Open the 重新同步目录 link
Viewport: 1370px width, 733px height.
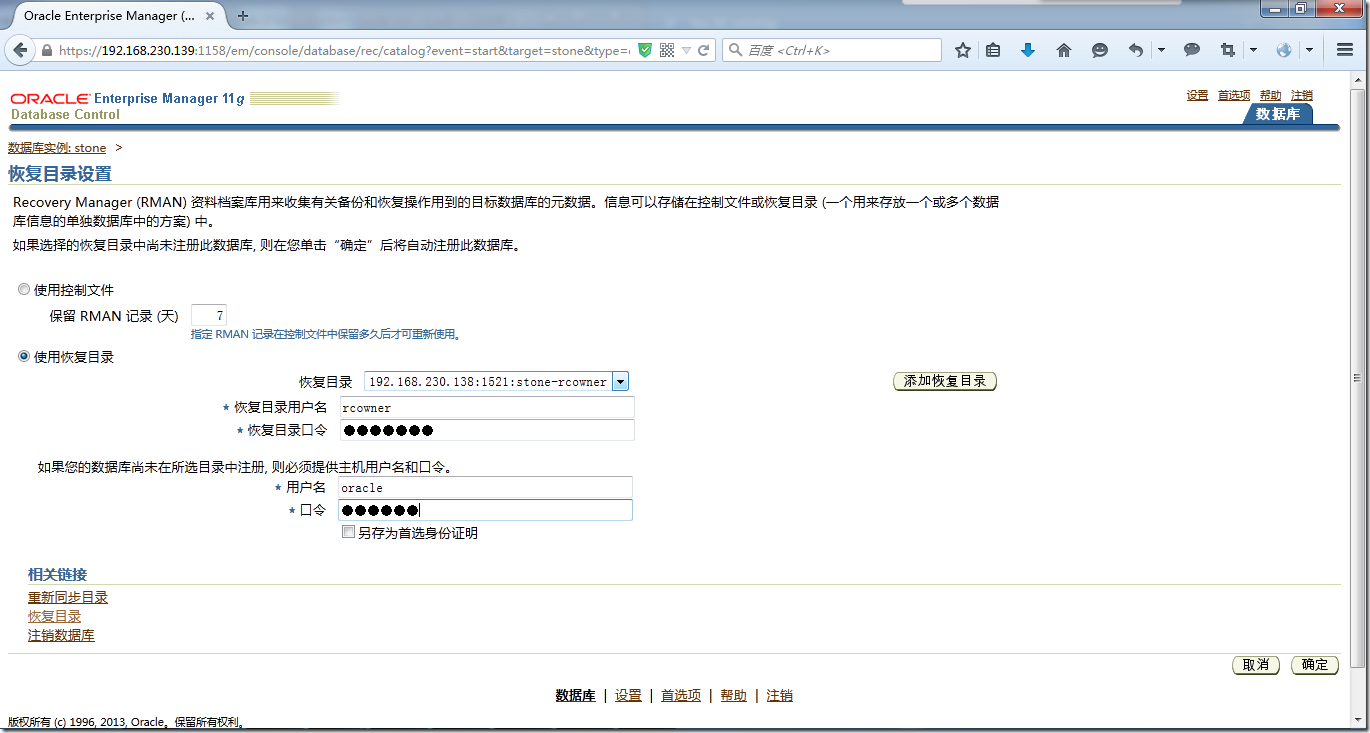tap(68, 598)
